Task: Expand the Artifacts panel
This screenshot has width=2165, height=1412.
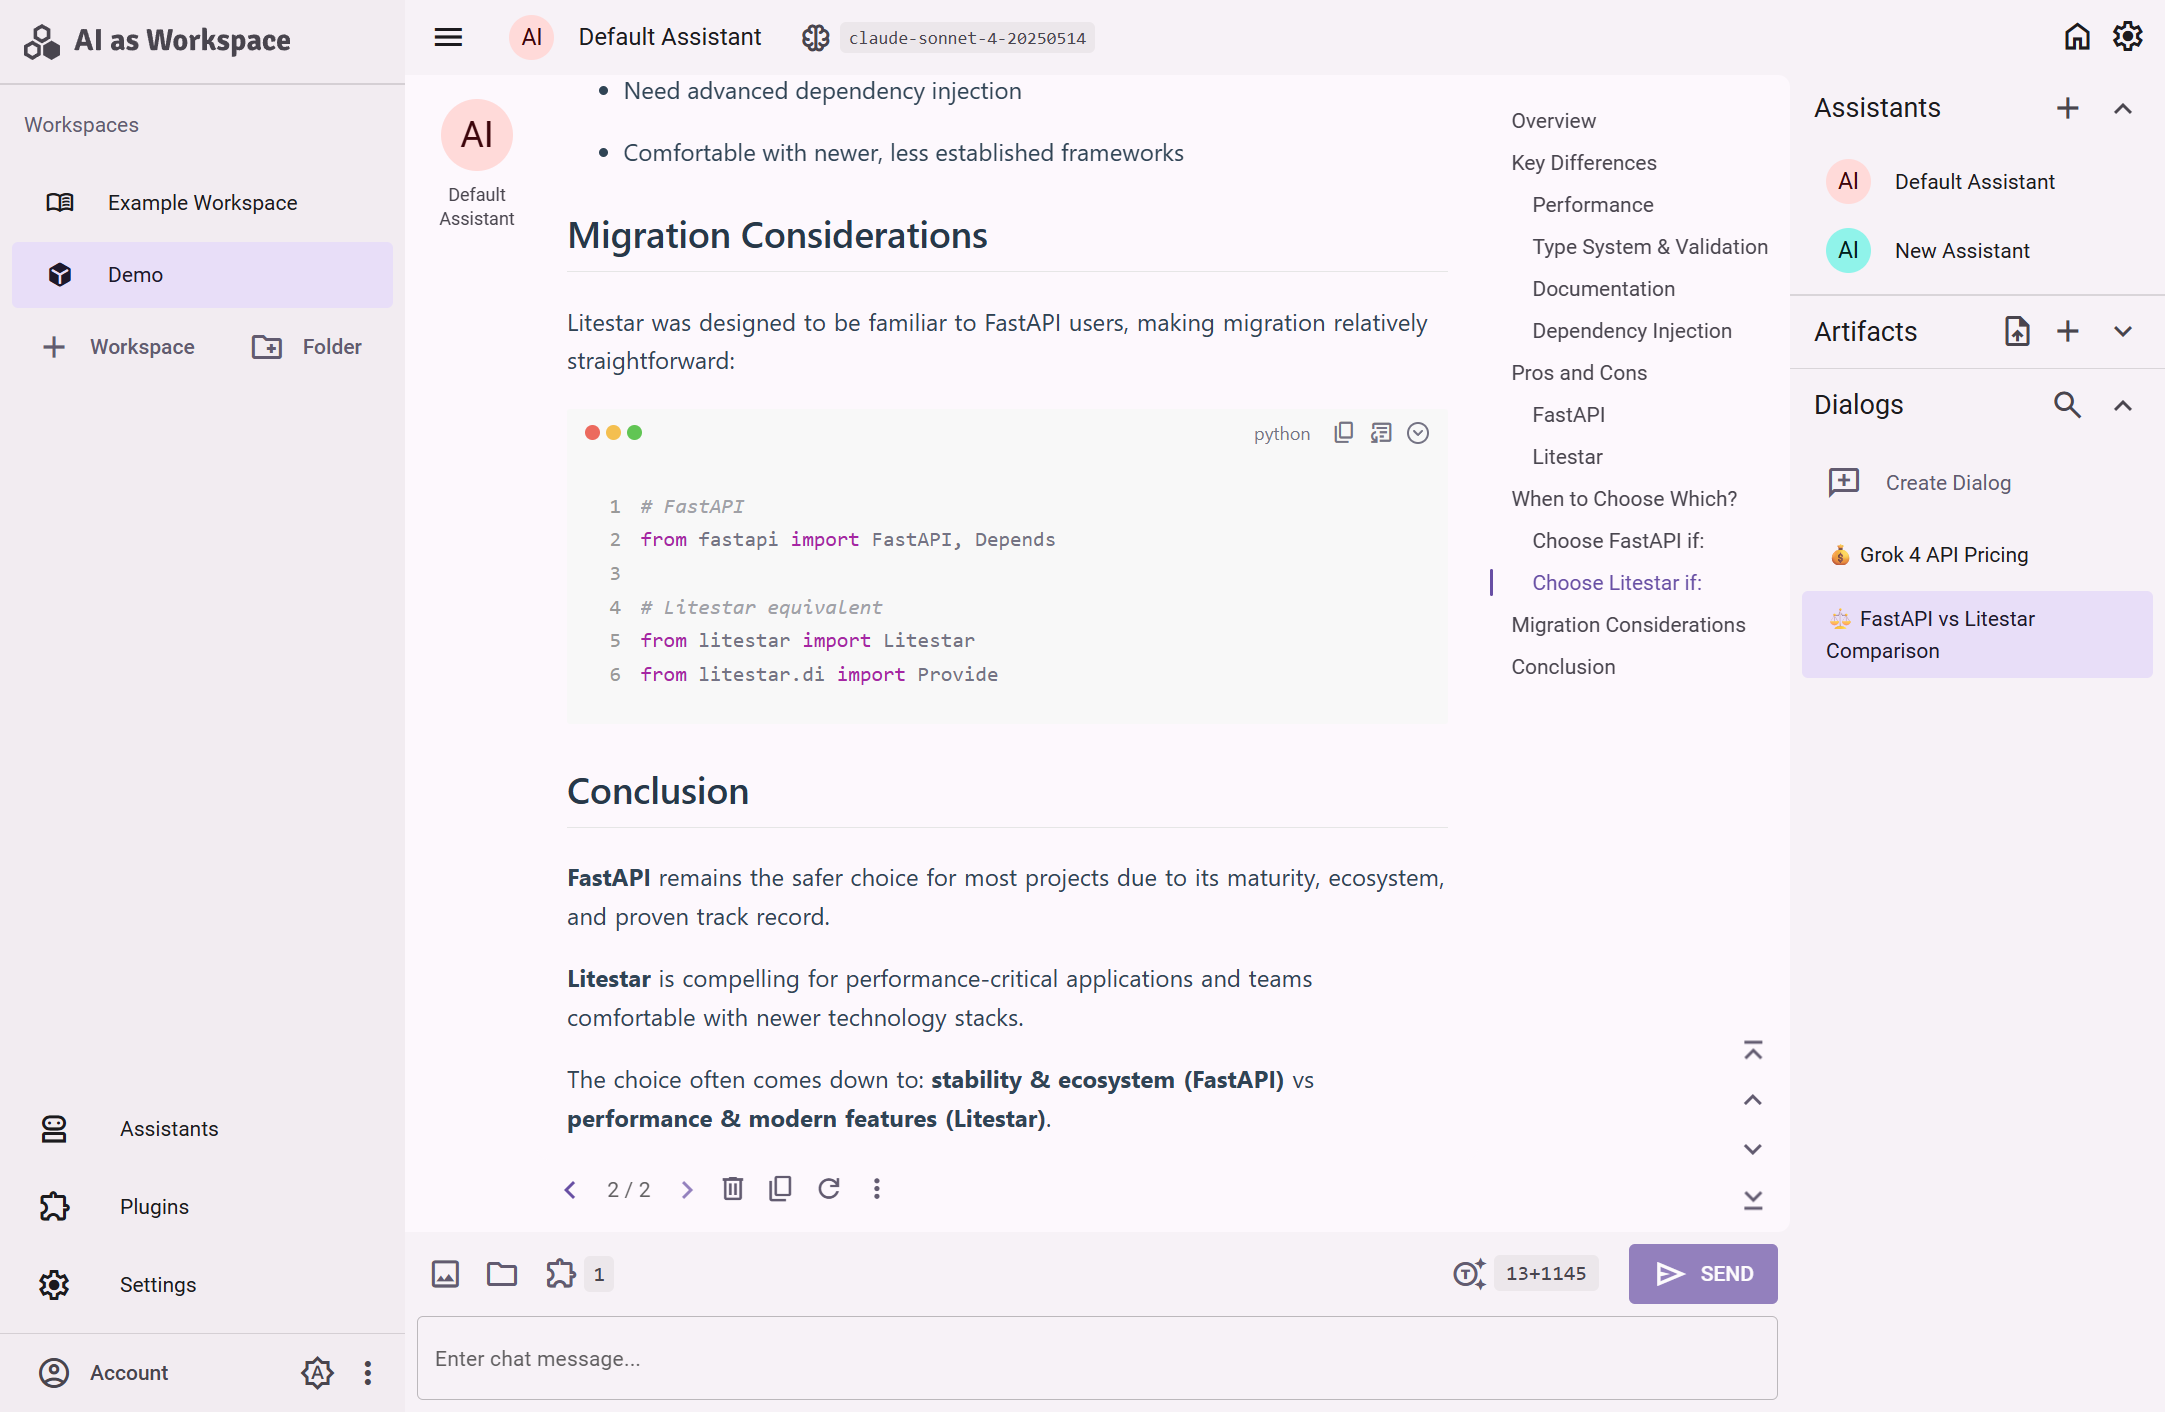Action: coord(2122,331)
